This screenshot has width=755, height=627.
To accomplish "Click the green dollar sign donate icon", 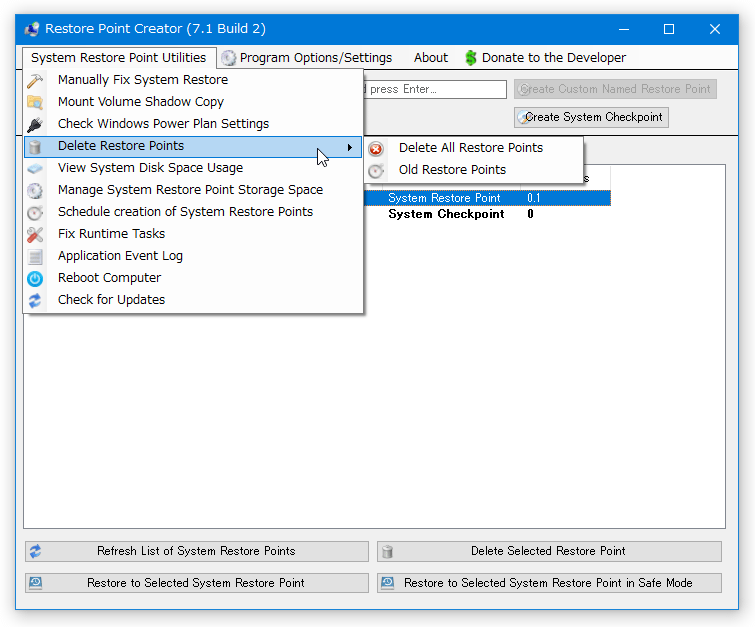I will click(470, 58).
